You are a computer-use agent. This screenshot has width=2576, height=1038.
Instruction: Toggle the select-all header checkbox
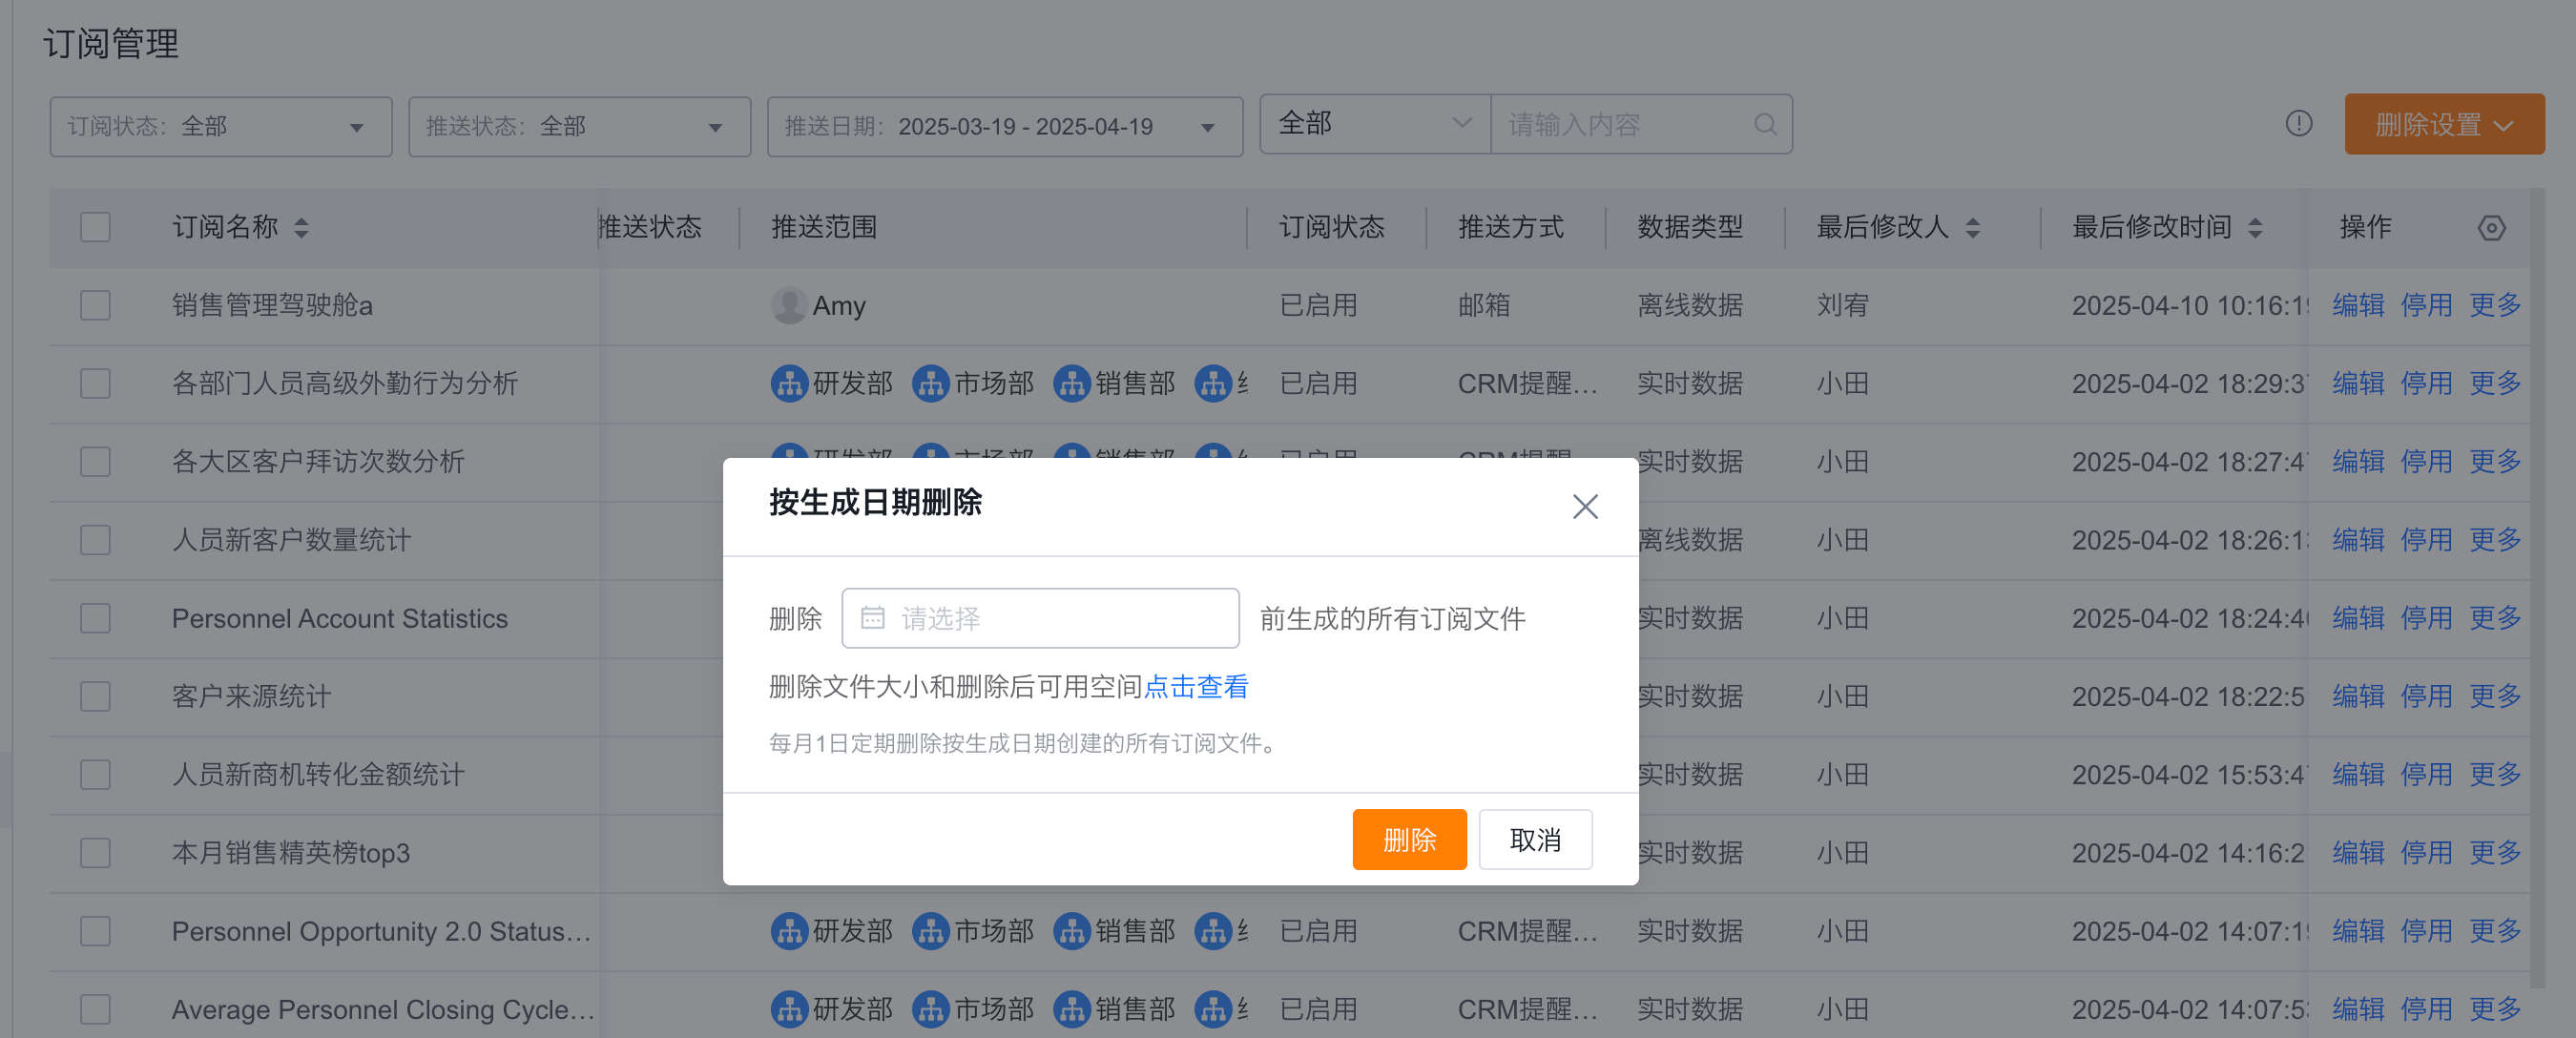click(95, 228)
